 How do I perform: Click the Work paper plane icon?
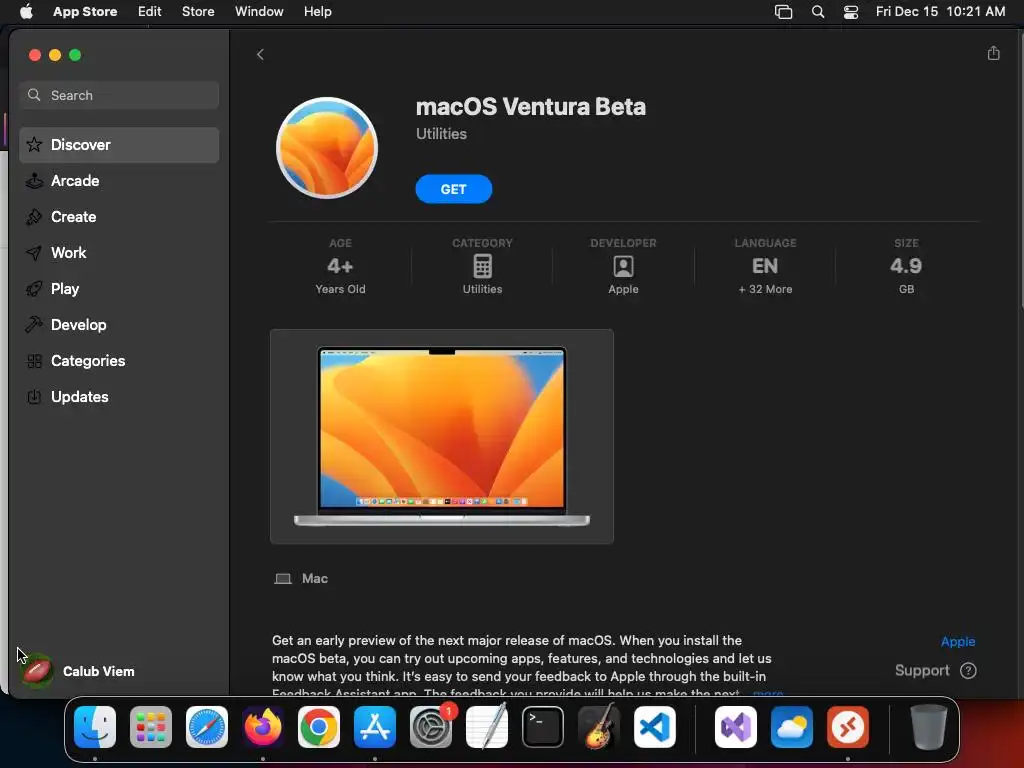pos(34,253)
